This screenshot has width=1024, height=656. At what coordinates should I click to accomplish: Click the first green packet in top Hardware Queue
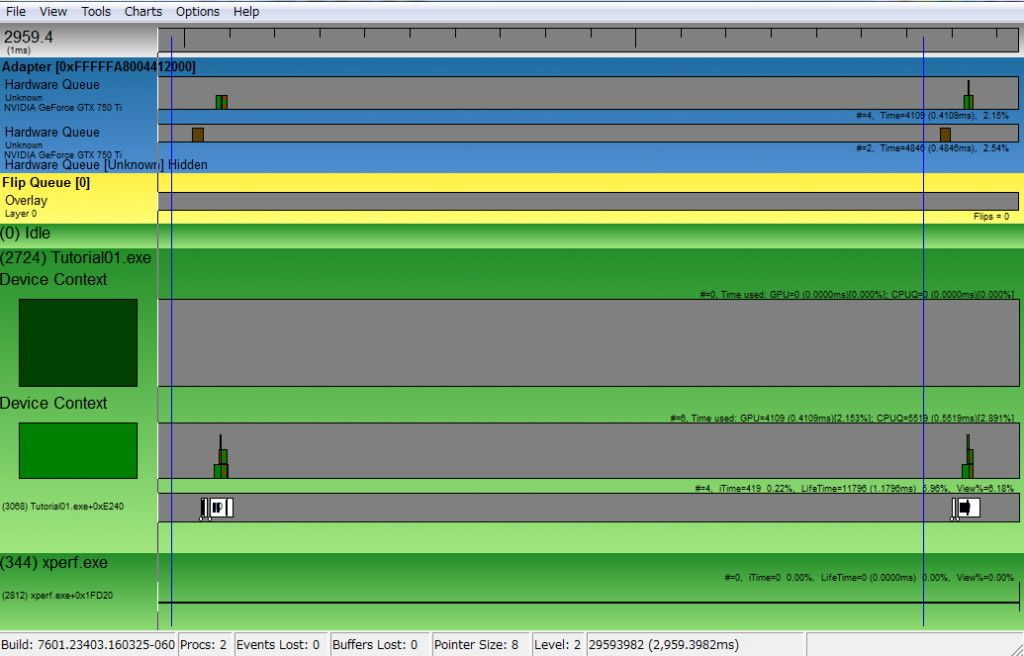point(221,102)
